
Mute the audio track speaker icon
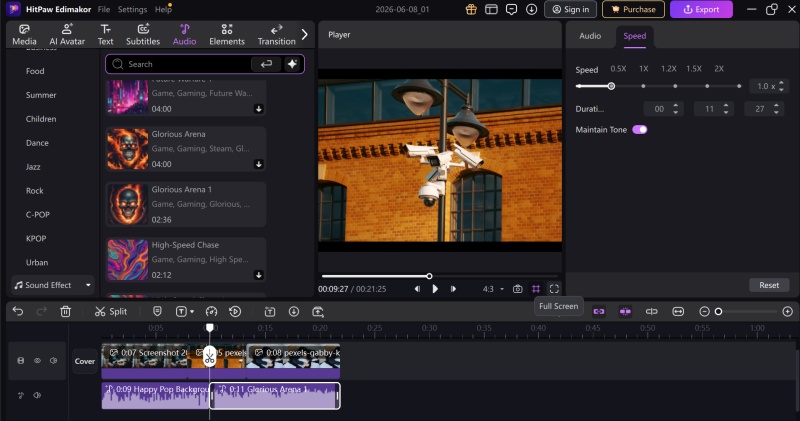pos(37,395)
